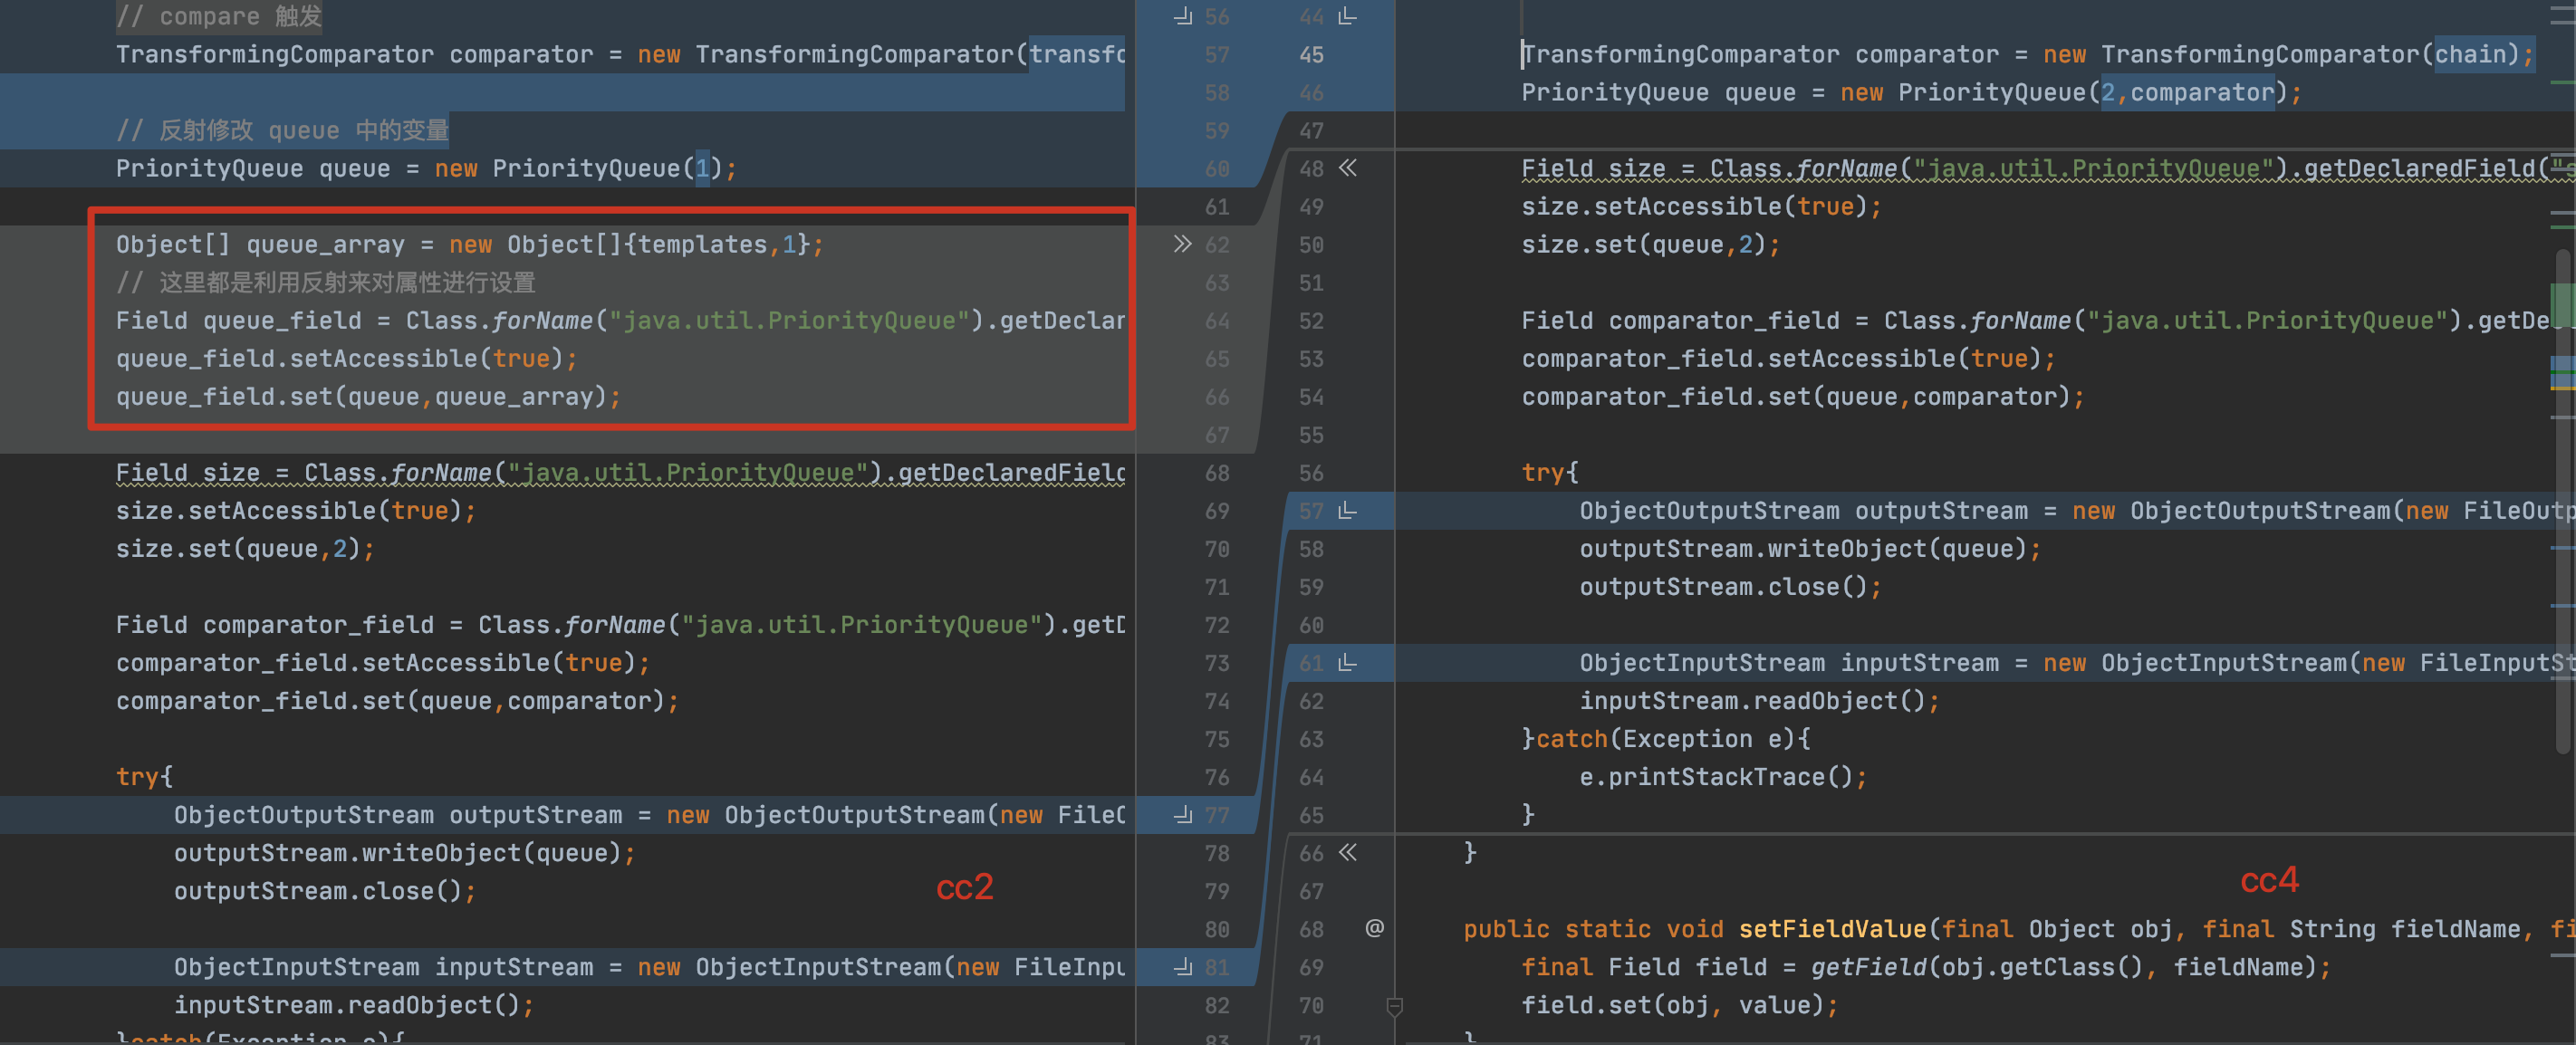Click line number 68 in left gutter

[x=1217, y=473]
